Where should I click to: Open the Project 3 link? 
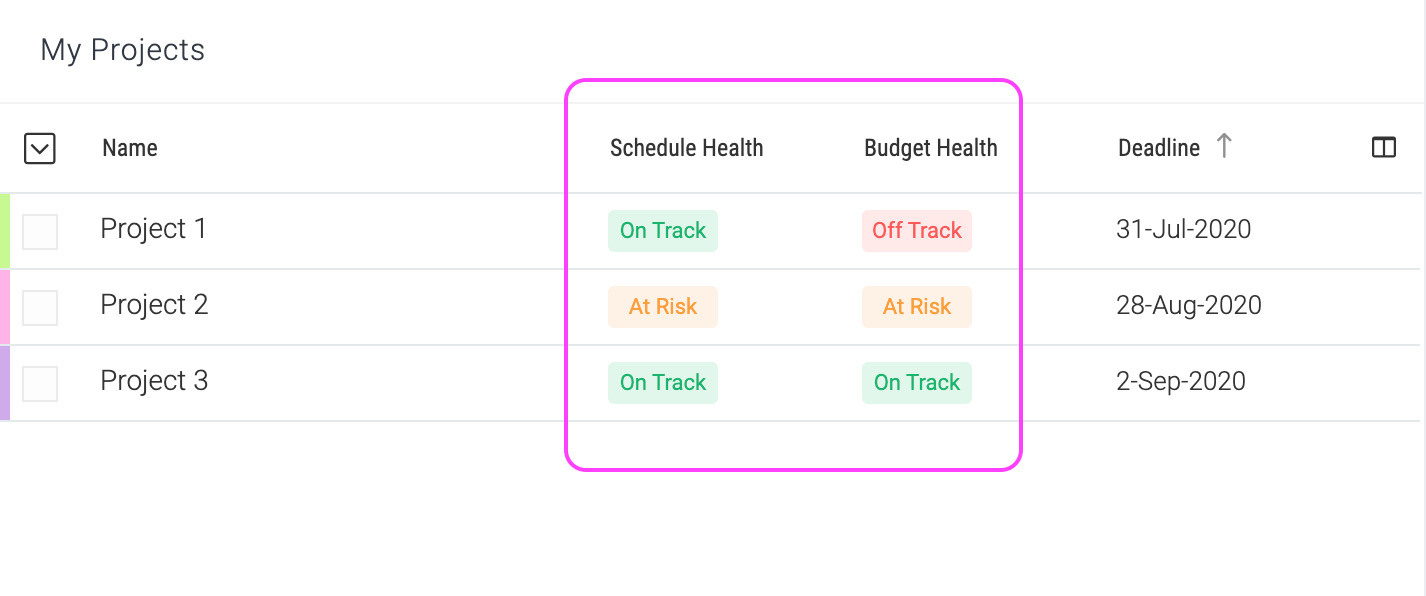(x=154, y=381)
